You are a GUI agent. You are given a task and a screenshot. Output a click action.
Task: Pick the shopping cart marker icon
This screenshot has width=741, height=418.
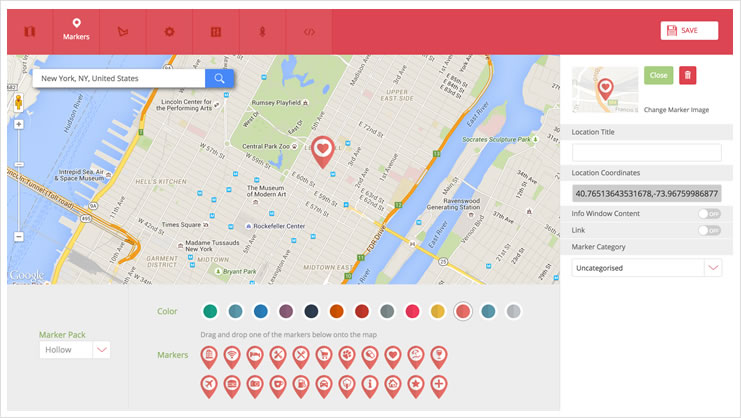coord(323,355)
